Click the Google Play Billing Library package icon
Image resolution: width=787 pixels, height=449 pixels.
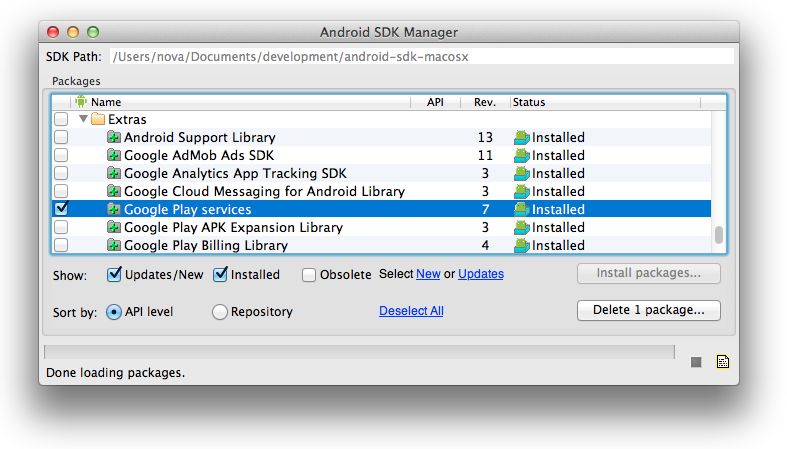coord(114,245)
